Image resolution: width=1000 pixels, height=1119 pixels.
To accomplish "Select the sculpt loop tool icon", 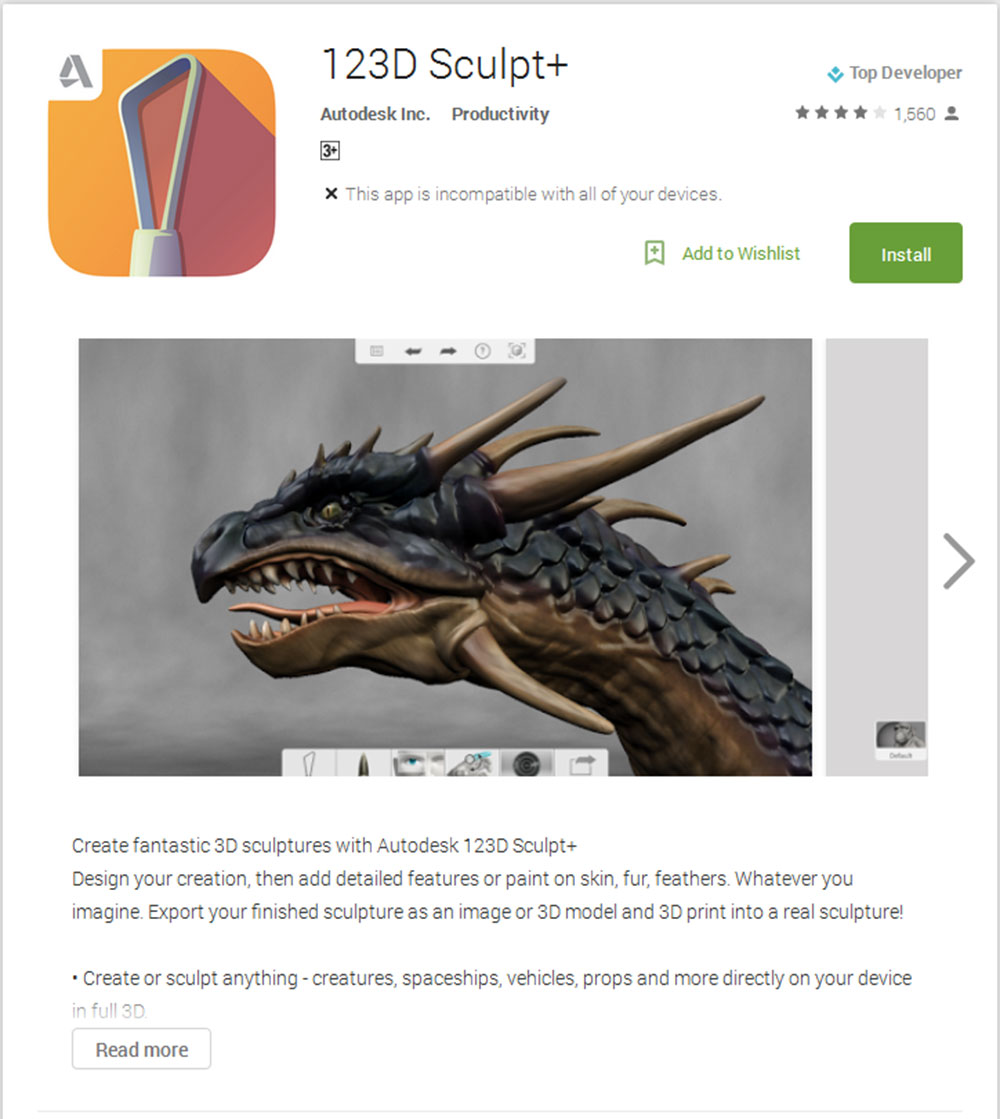I will coord(309,764).
